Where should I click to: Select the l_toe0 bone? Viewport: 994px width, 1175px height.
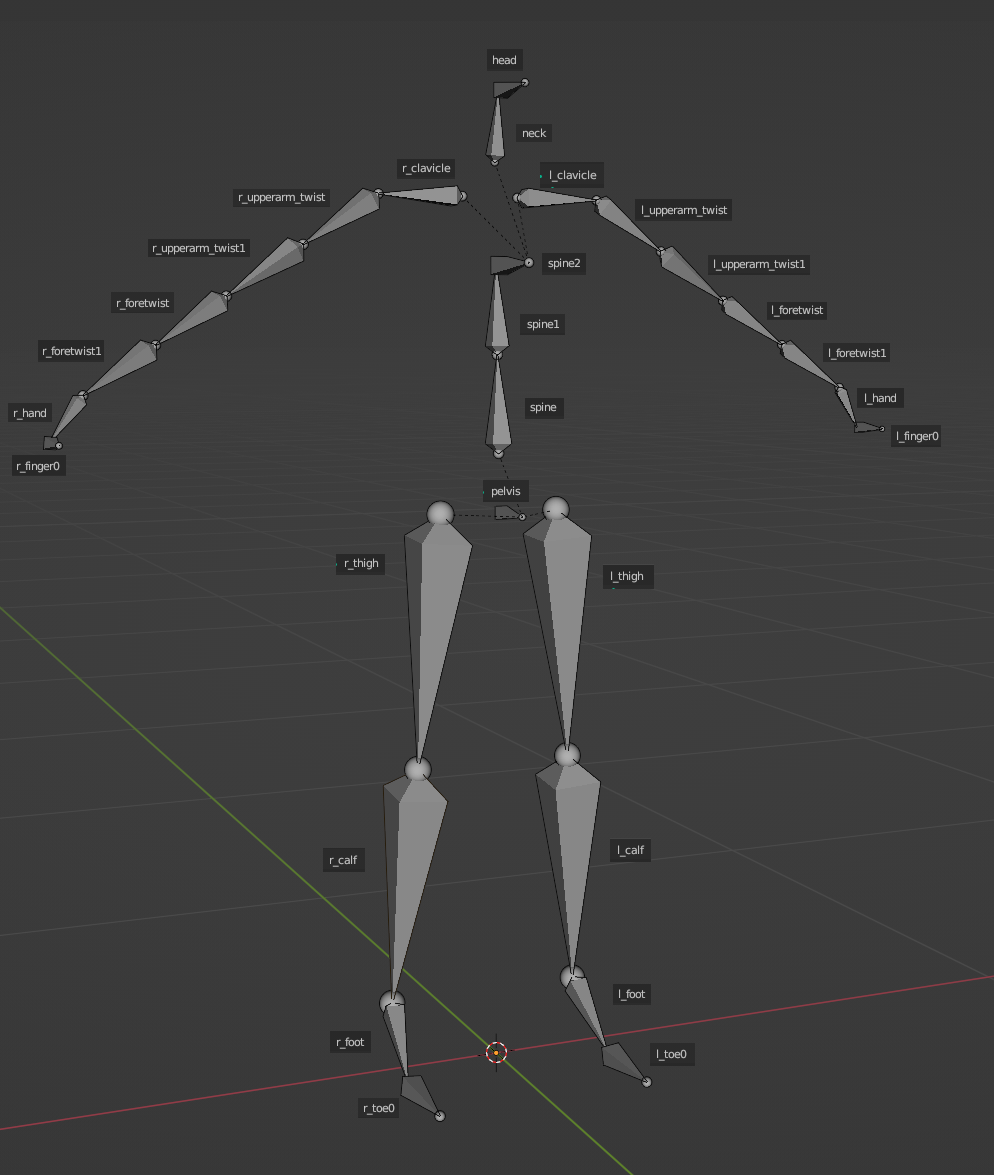(x=622, y=1060)
